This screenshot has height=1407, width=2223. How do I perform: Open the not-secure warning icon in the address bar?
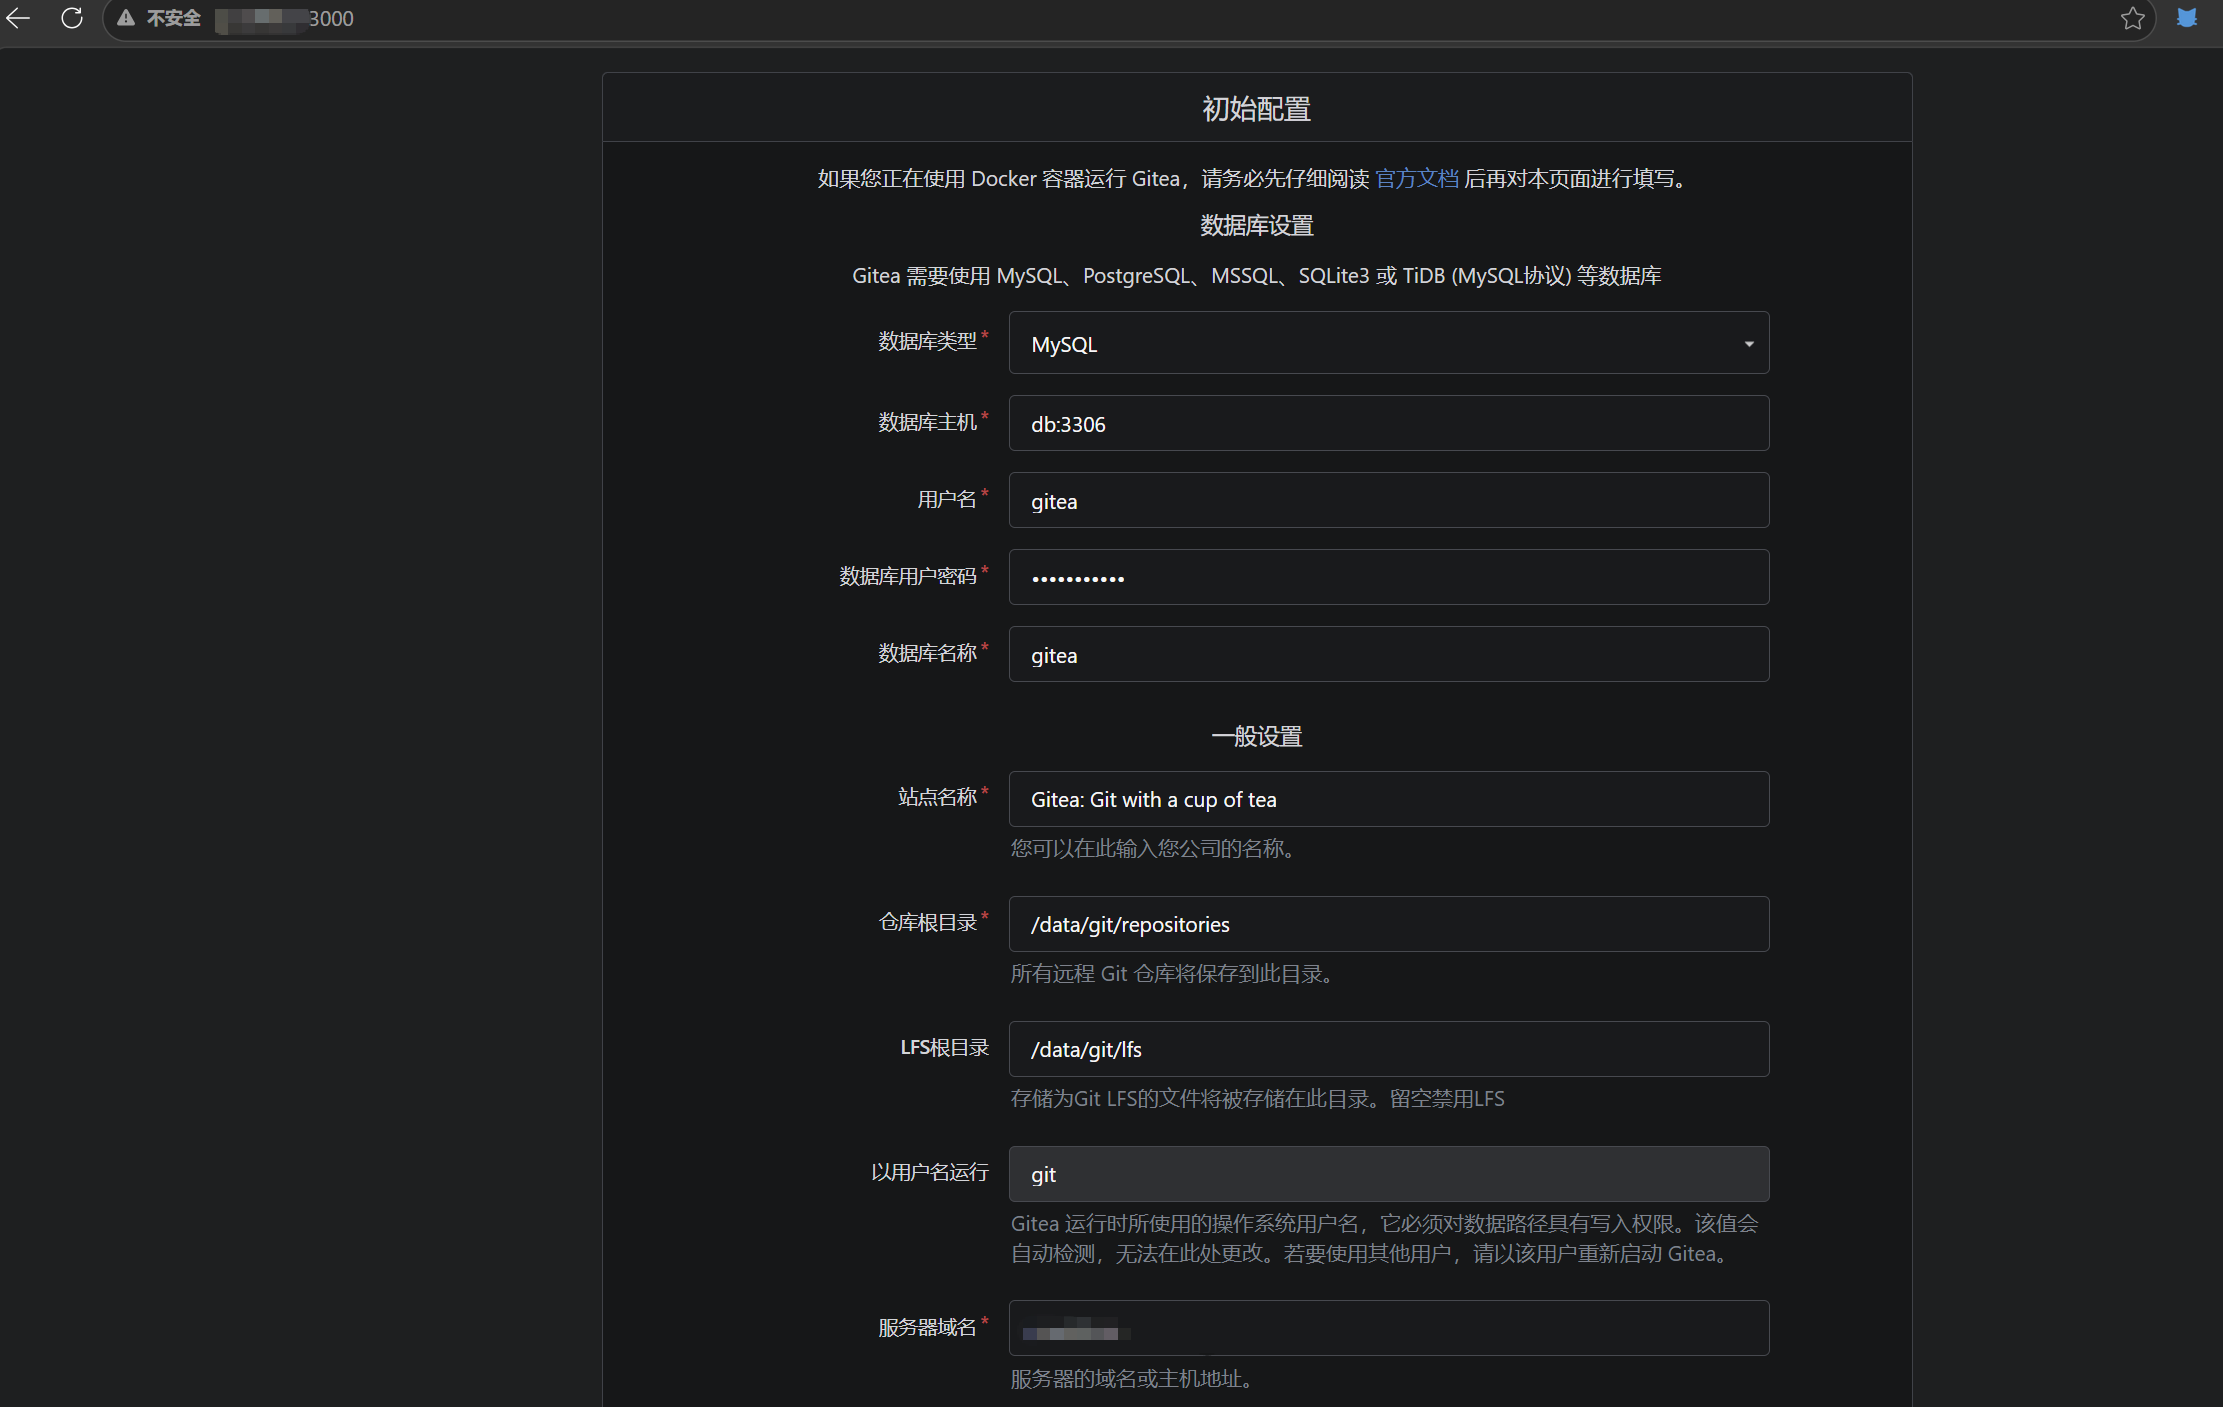[x=126, y=18]
